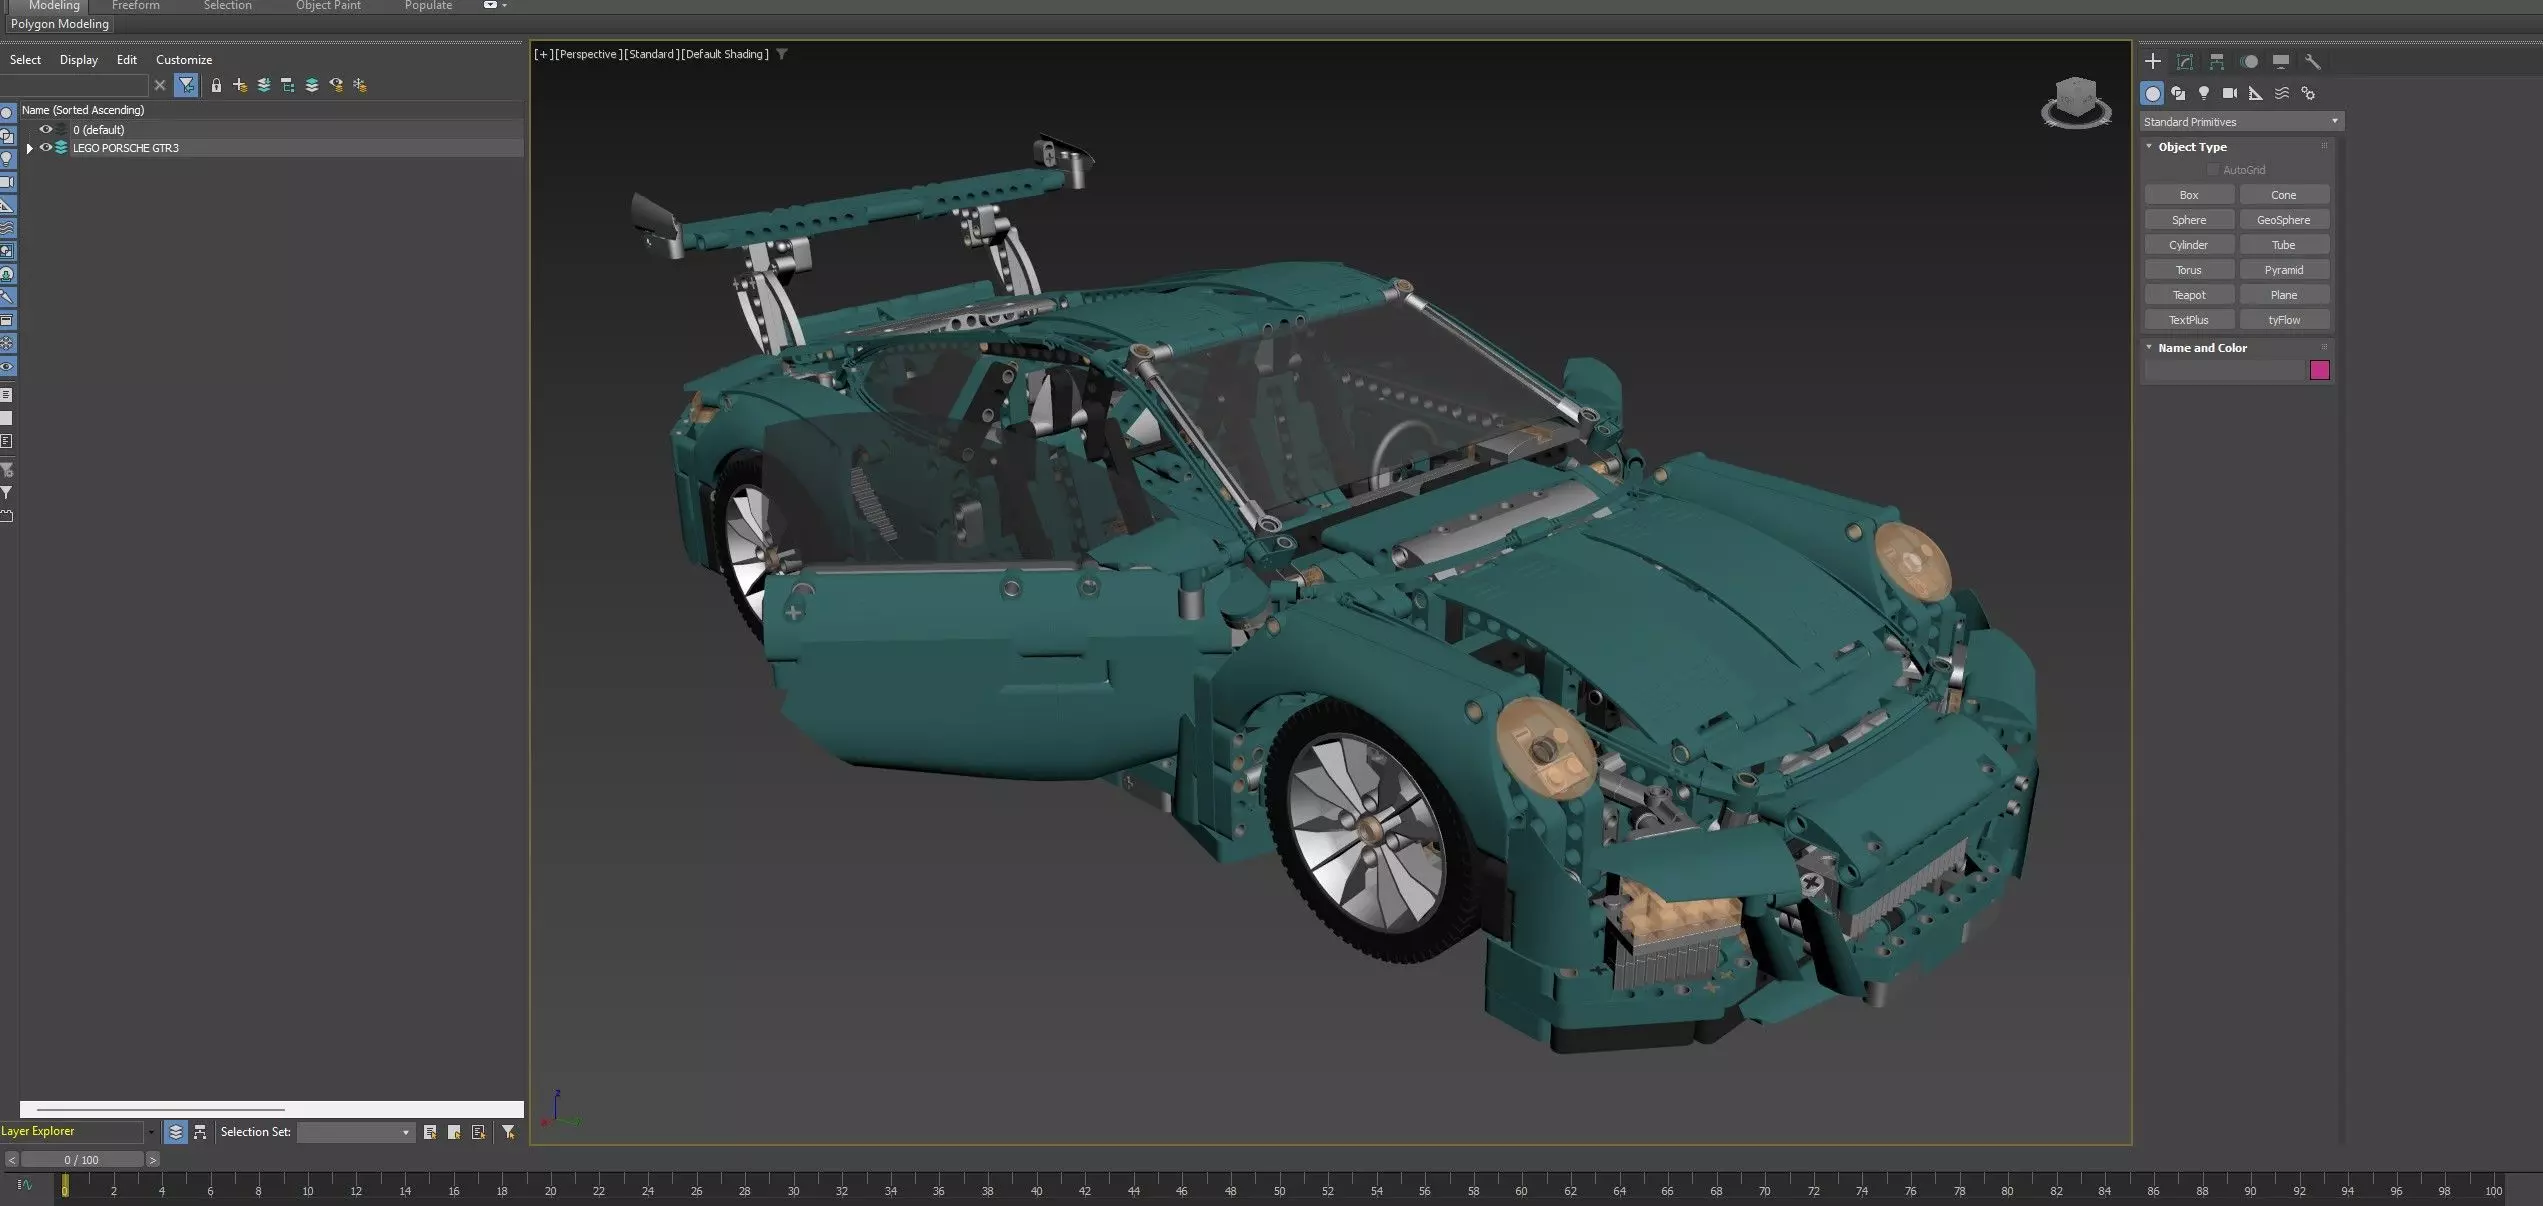Open the viewport [+] menu
2543x1206 pixels.
[x=543, y=54]
